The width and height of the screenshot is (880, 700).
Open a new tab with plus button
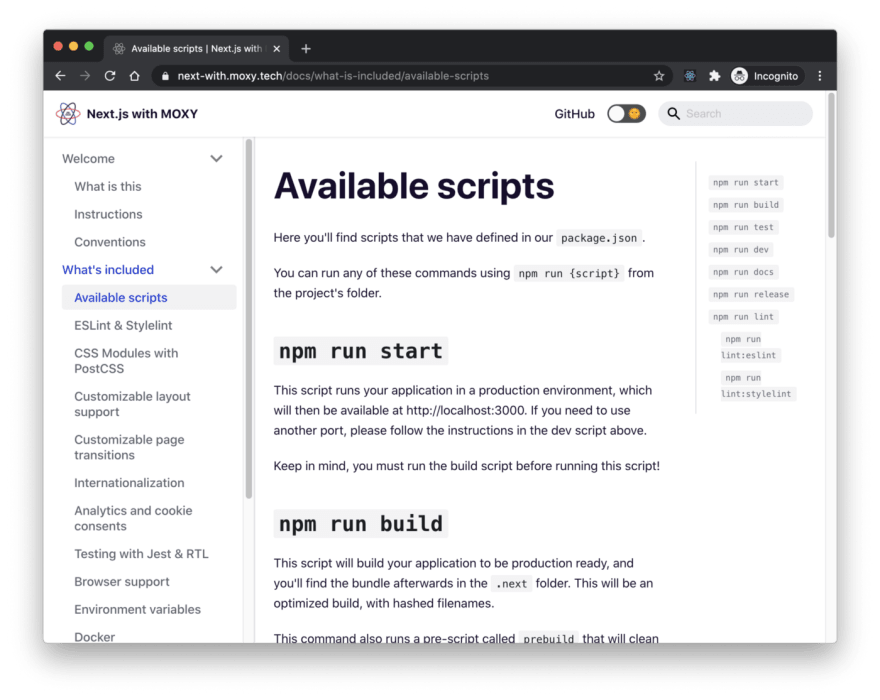306,49
